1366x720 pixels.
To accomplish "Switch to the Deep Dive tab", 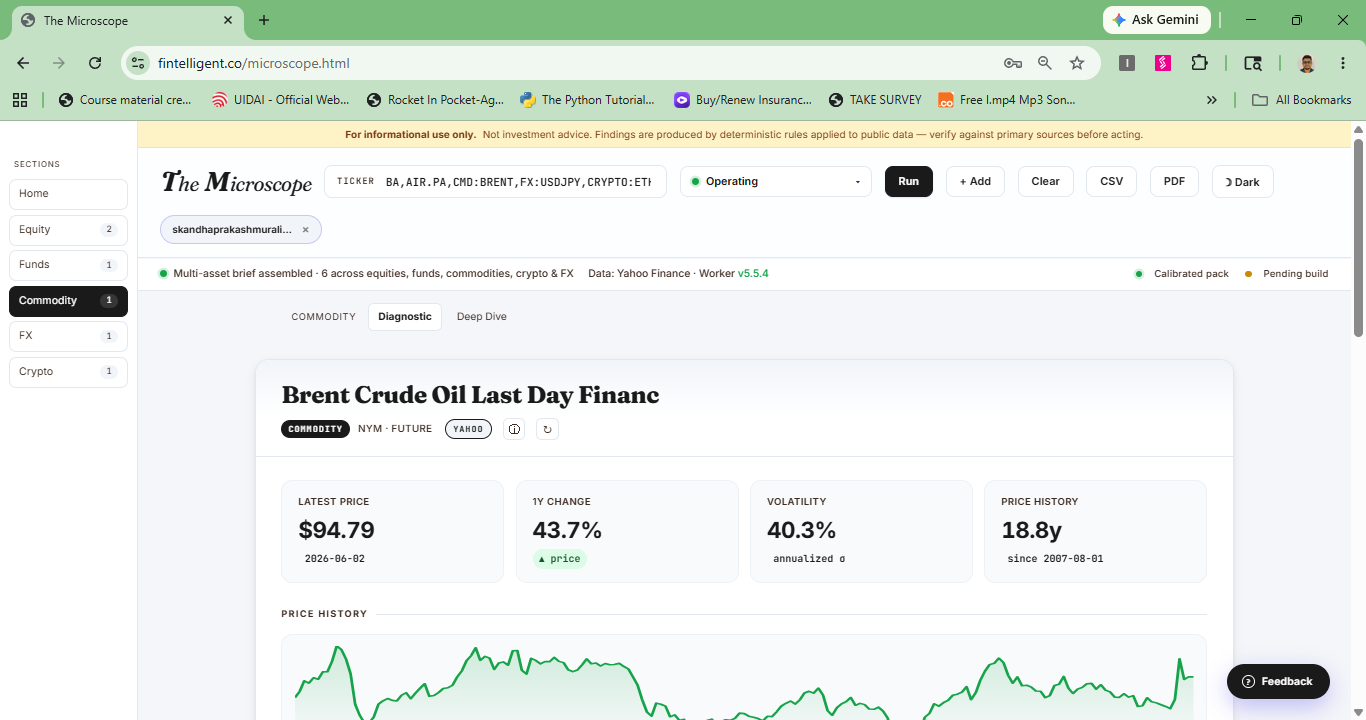I will coord(482,317).
